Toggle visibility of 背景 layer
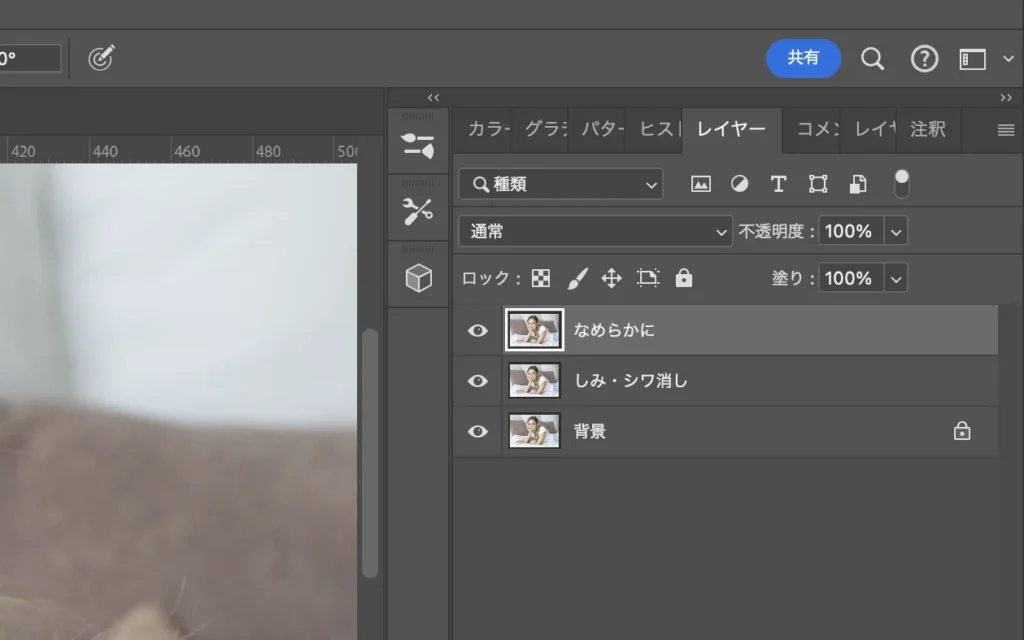Image resolution: width=1024 pixels, height=640 pixels. pos(478,431)
